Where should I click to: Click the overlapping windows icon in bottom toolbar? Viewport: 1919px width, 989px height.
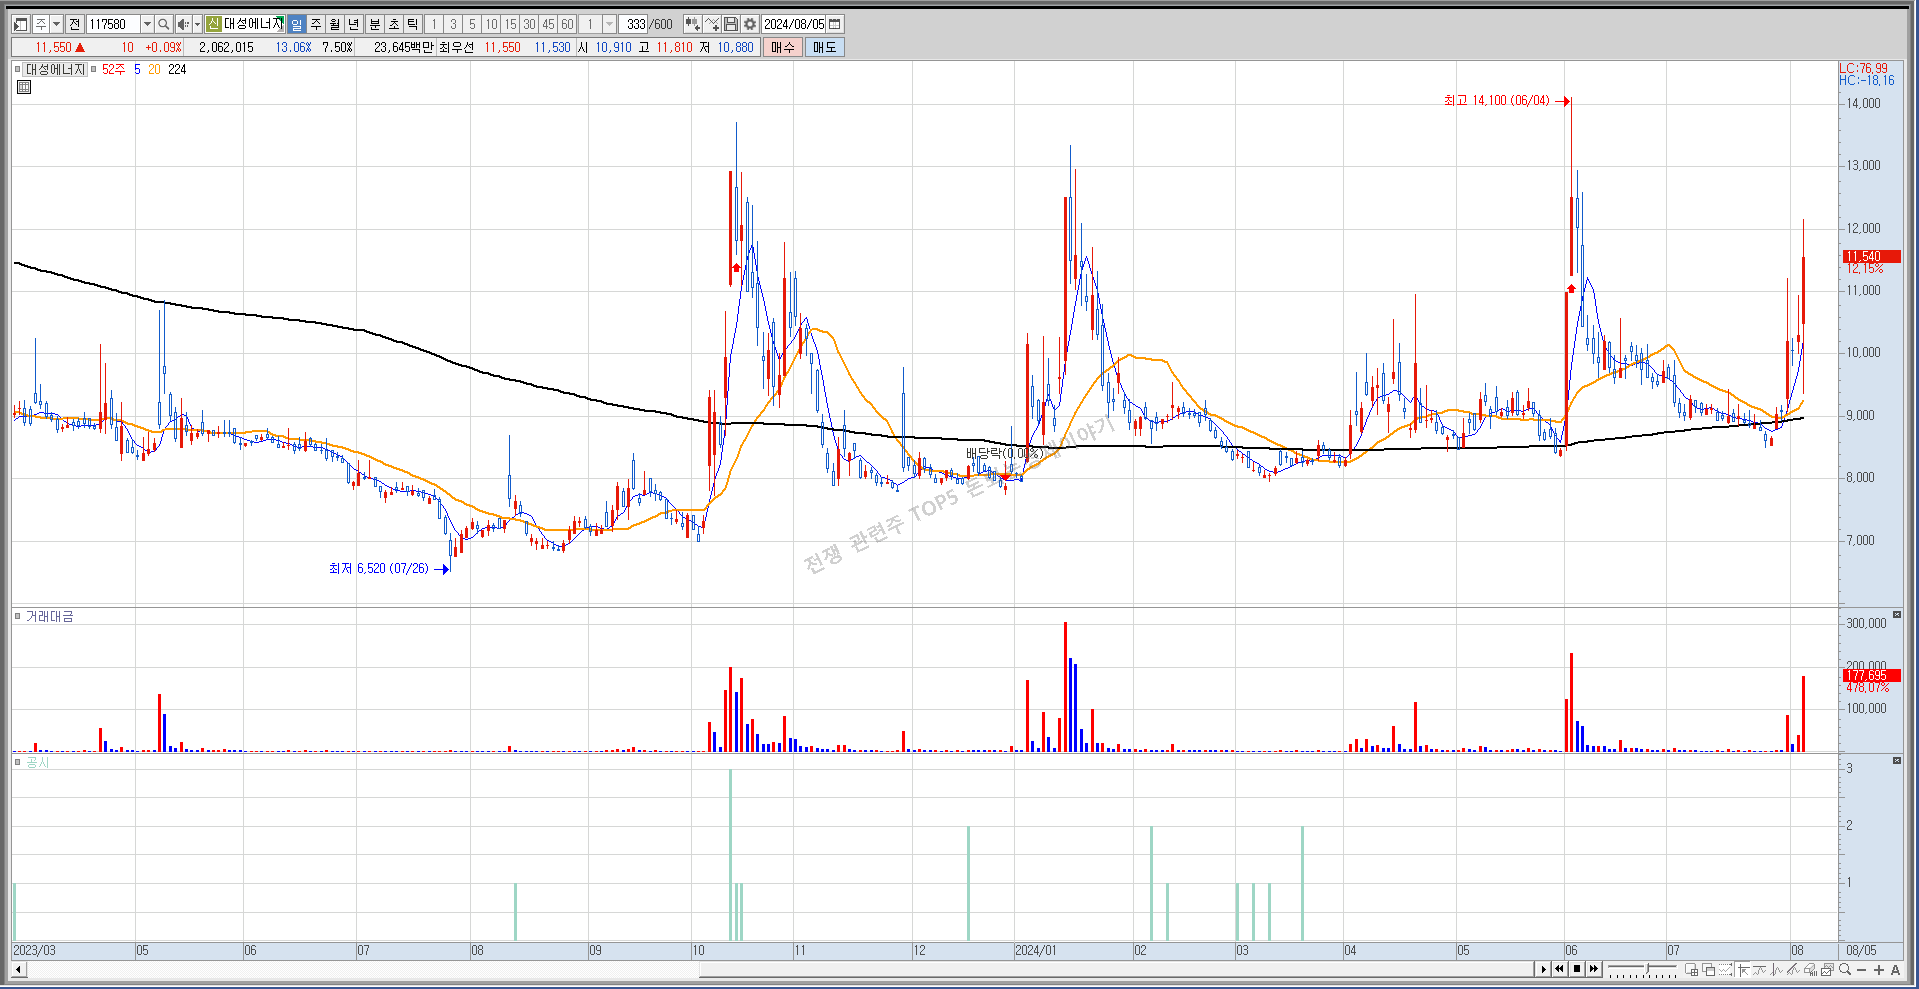click(x=1709, y=970)
